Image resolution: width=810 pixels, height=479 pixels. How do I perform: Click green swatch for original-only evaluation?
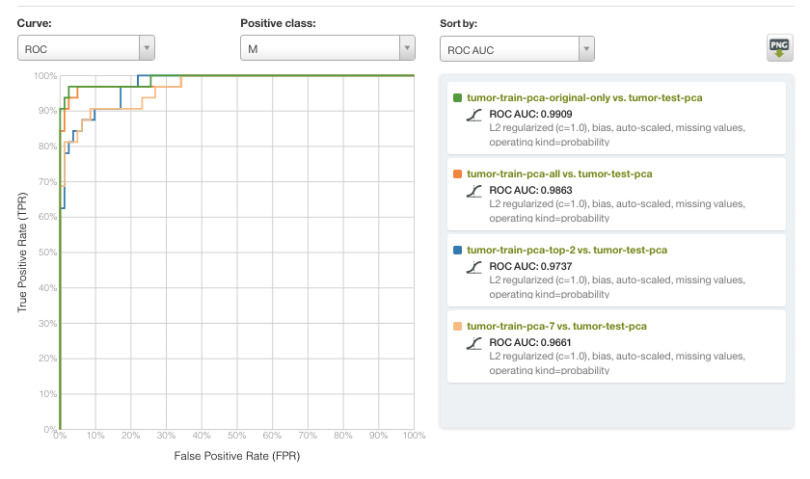coord(458,98)
